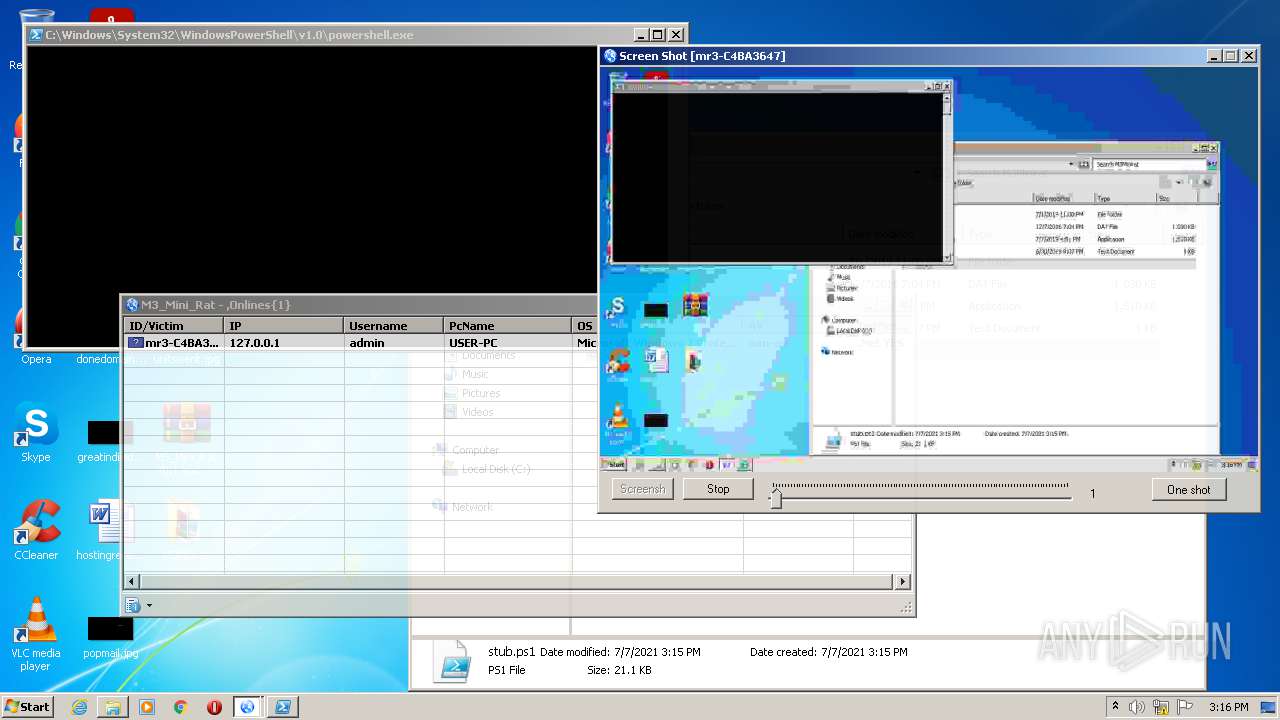This screenshot has height=720, width=1280.
Task: Click Date created 7/7/2021 3:15 PM text
Action: 829,652
